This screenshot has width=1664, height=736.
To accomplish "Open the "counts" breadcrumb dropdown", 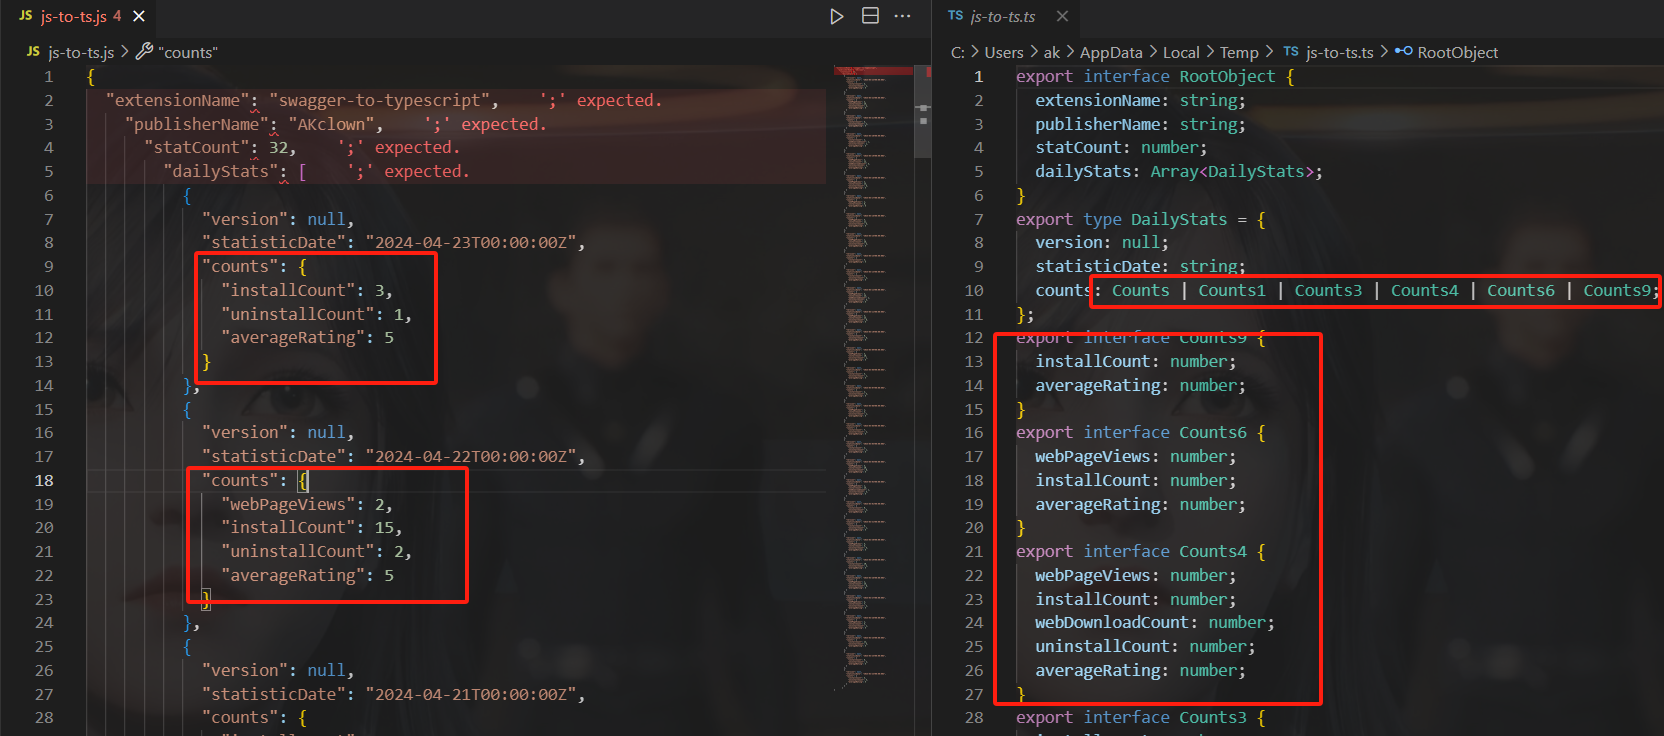I will click(x=188, y=52).
